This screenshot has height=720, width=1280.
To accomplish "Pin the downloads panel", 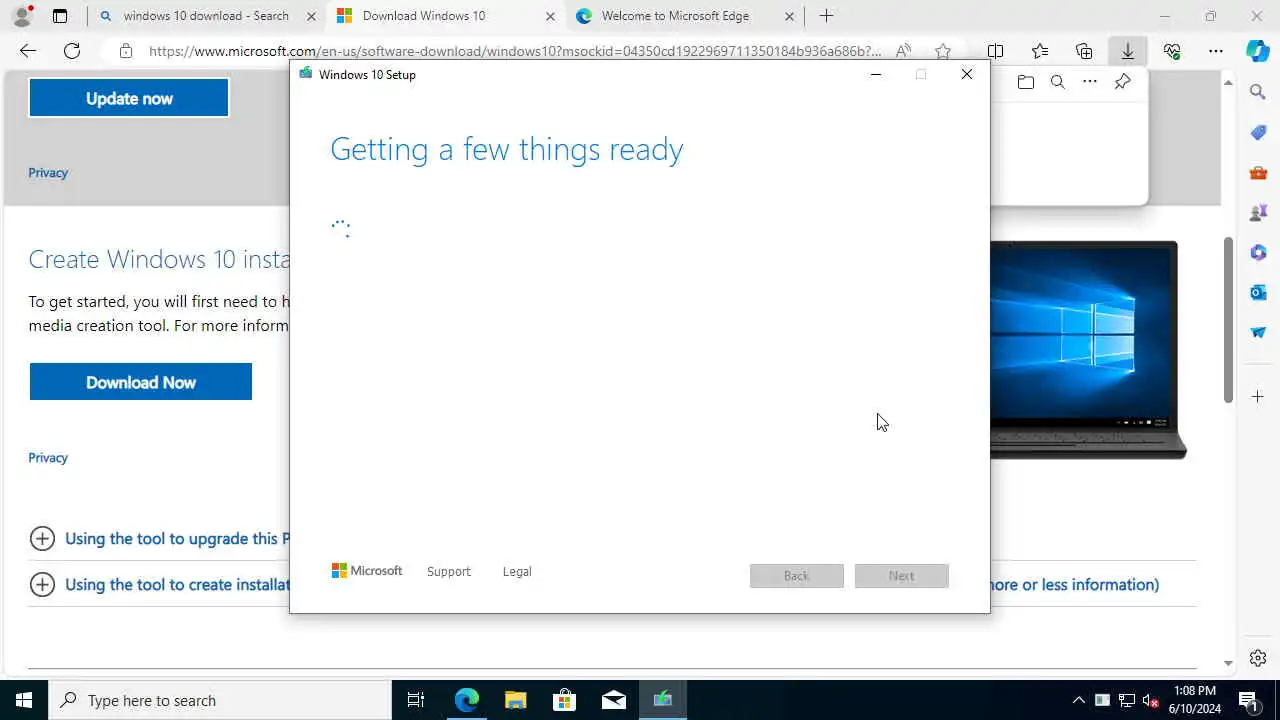I will coord(1123,82).
